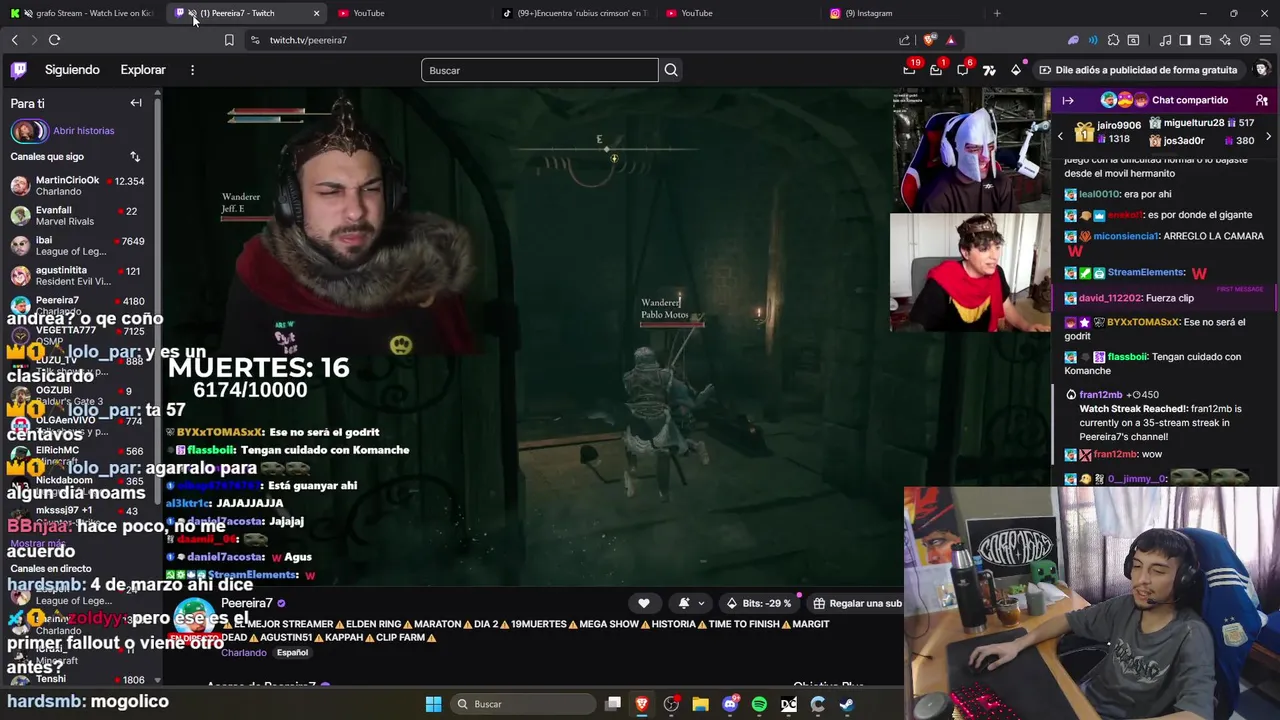The height and width of the screenshot is (720, 1280).
Task: Open Task View from taskbar
Action: (613, 704)
